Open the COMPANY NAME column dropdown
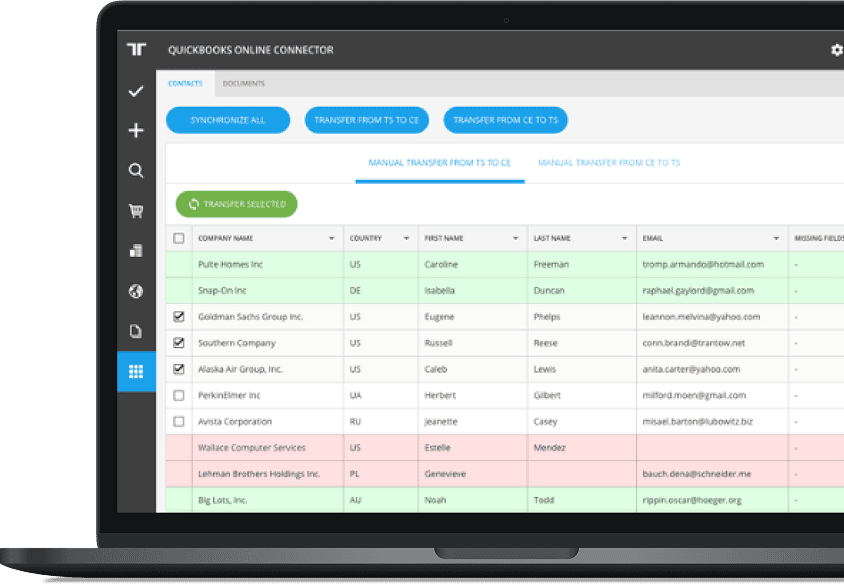This screenshot has height=585, width=844. point(330,238)
